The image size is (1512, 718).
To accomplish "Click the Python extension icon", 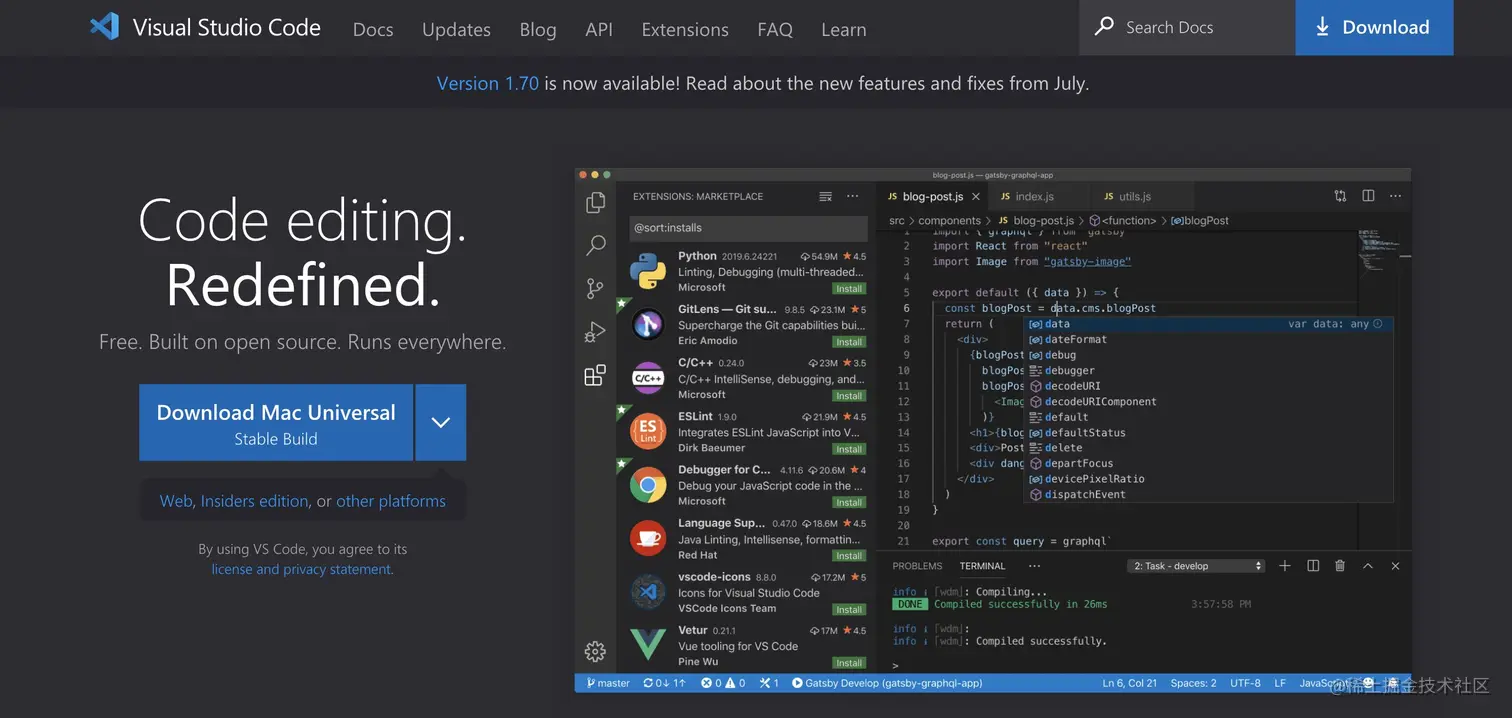I will (x=648, y=271).
